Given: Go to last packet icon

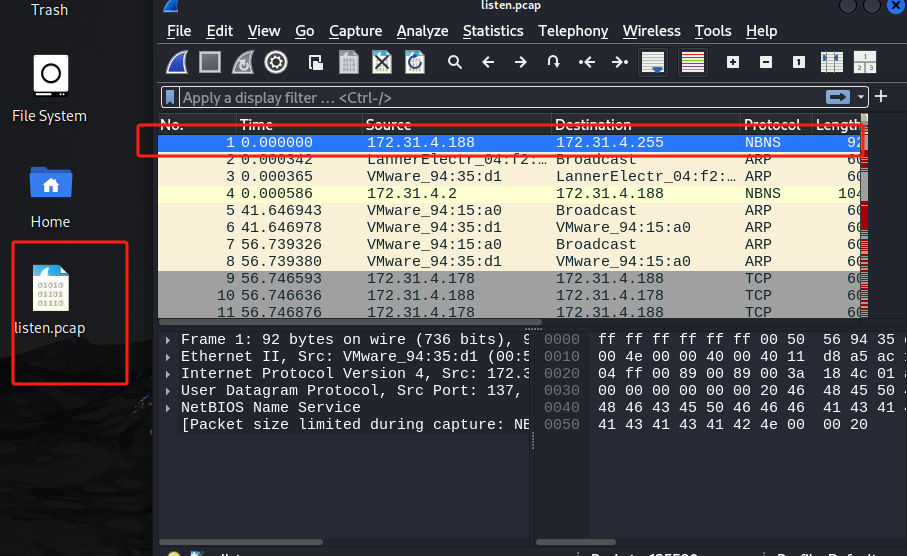Looking at the screenshot, I should 620,62.
